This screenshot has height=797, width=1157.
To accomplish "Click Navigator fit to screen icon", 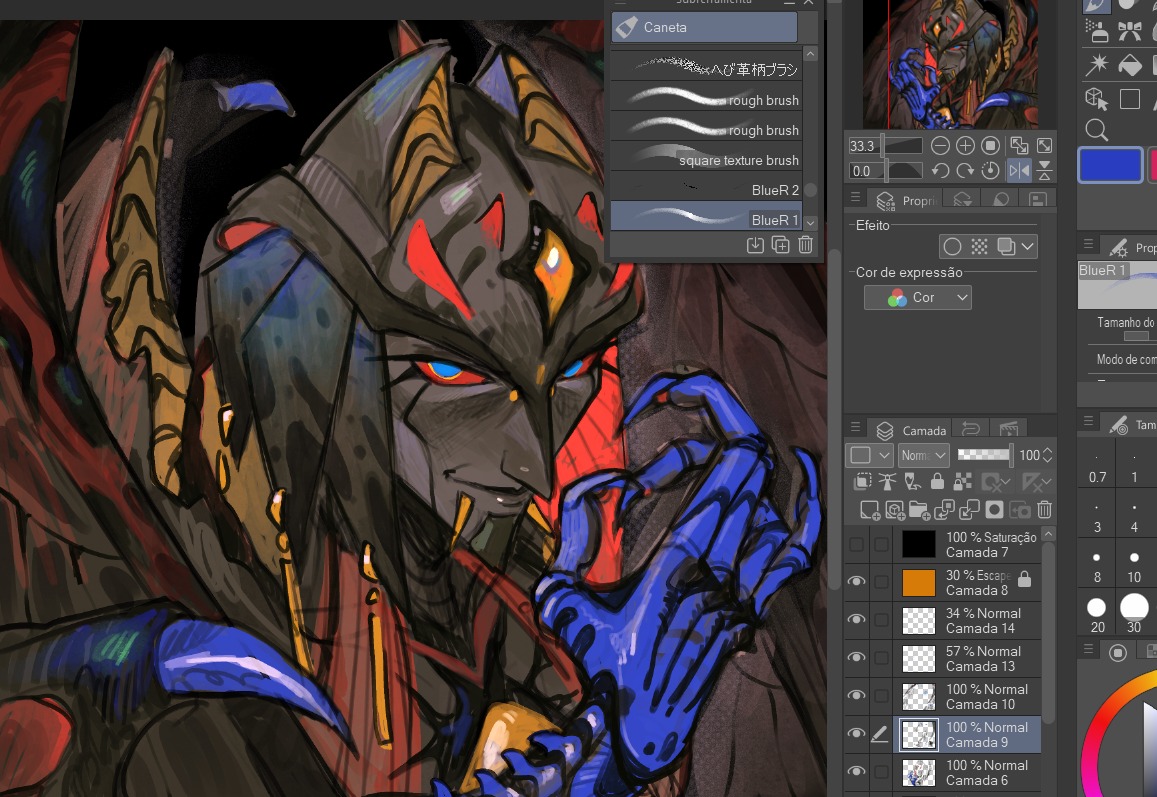I will click(x=1019, y=145).
